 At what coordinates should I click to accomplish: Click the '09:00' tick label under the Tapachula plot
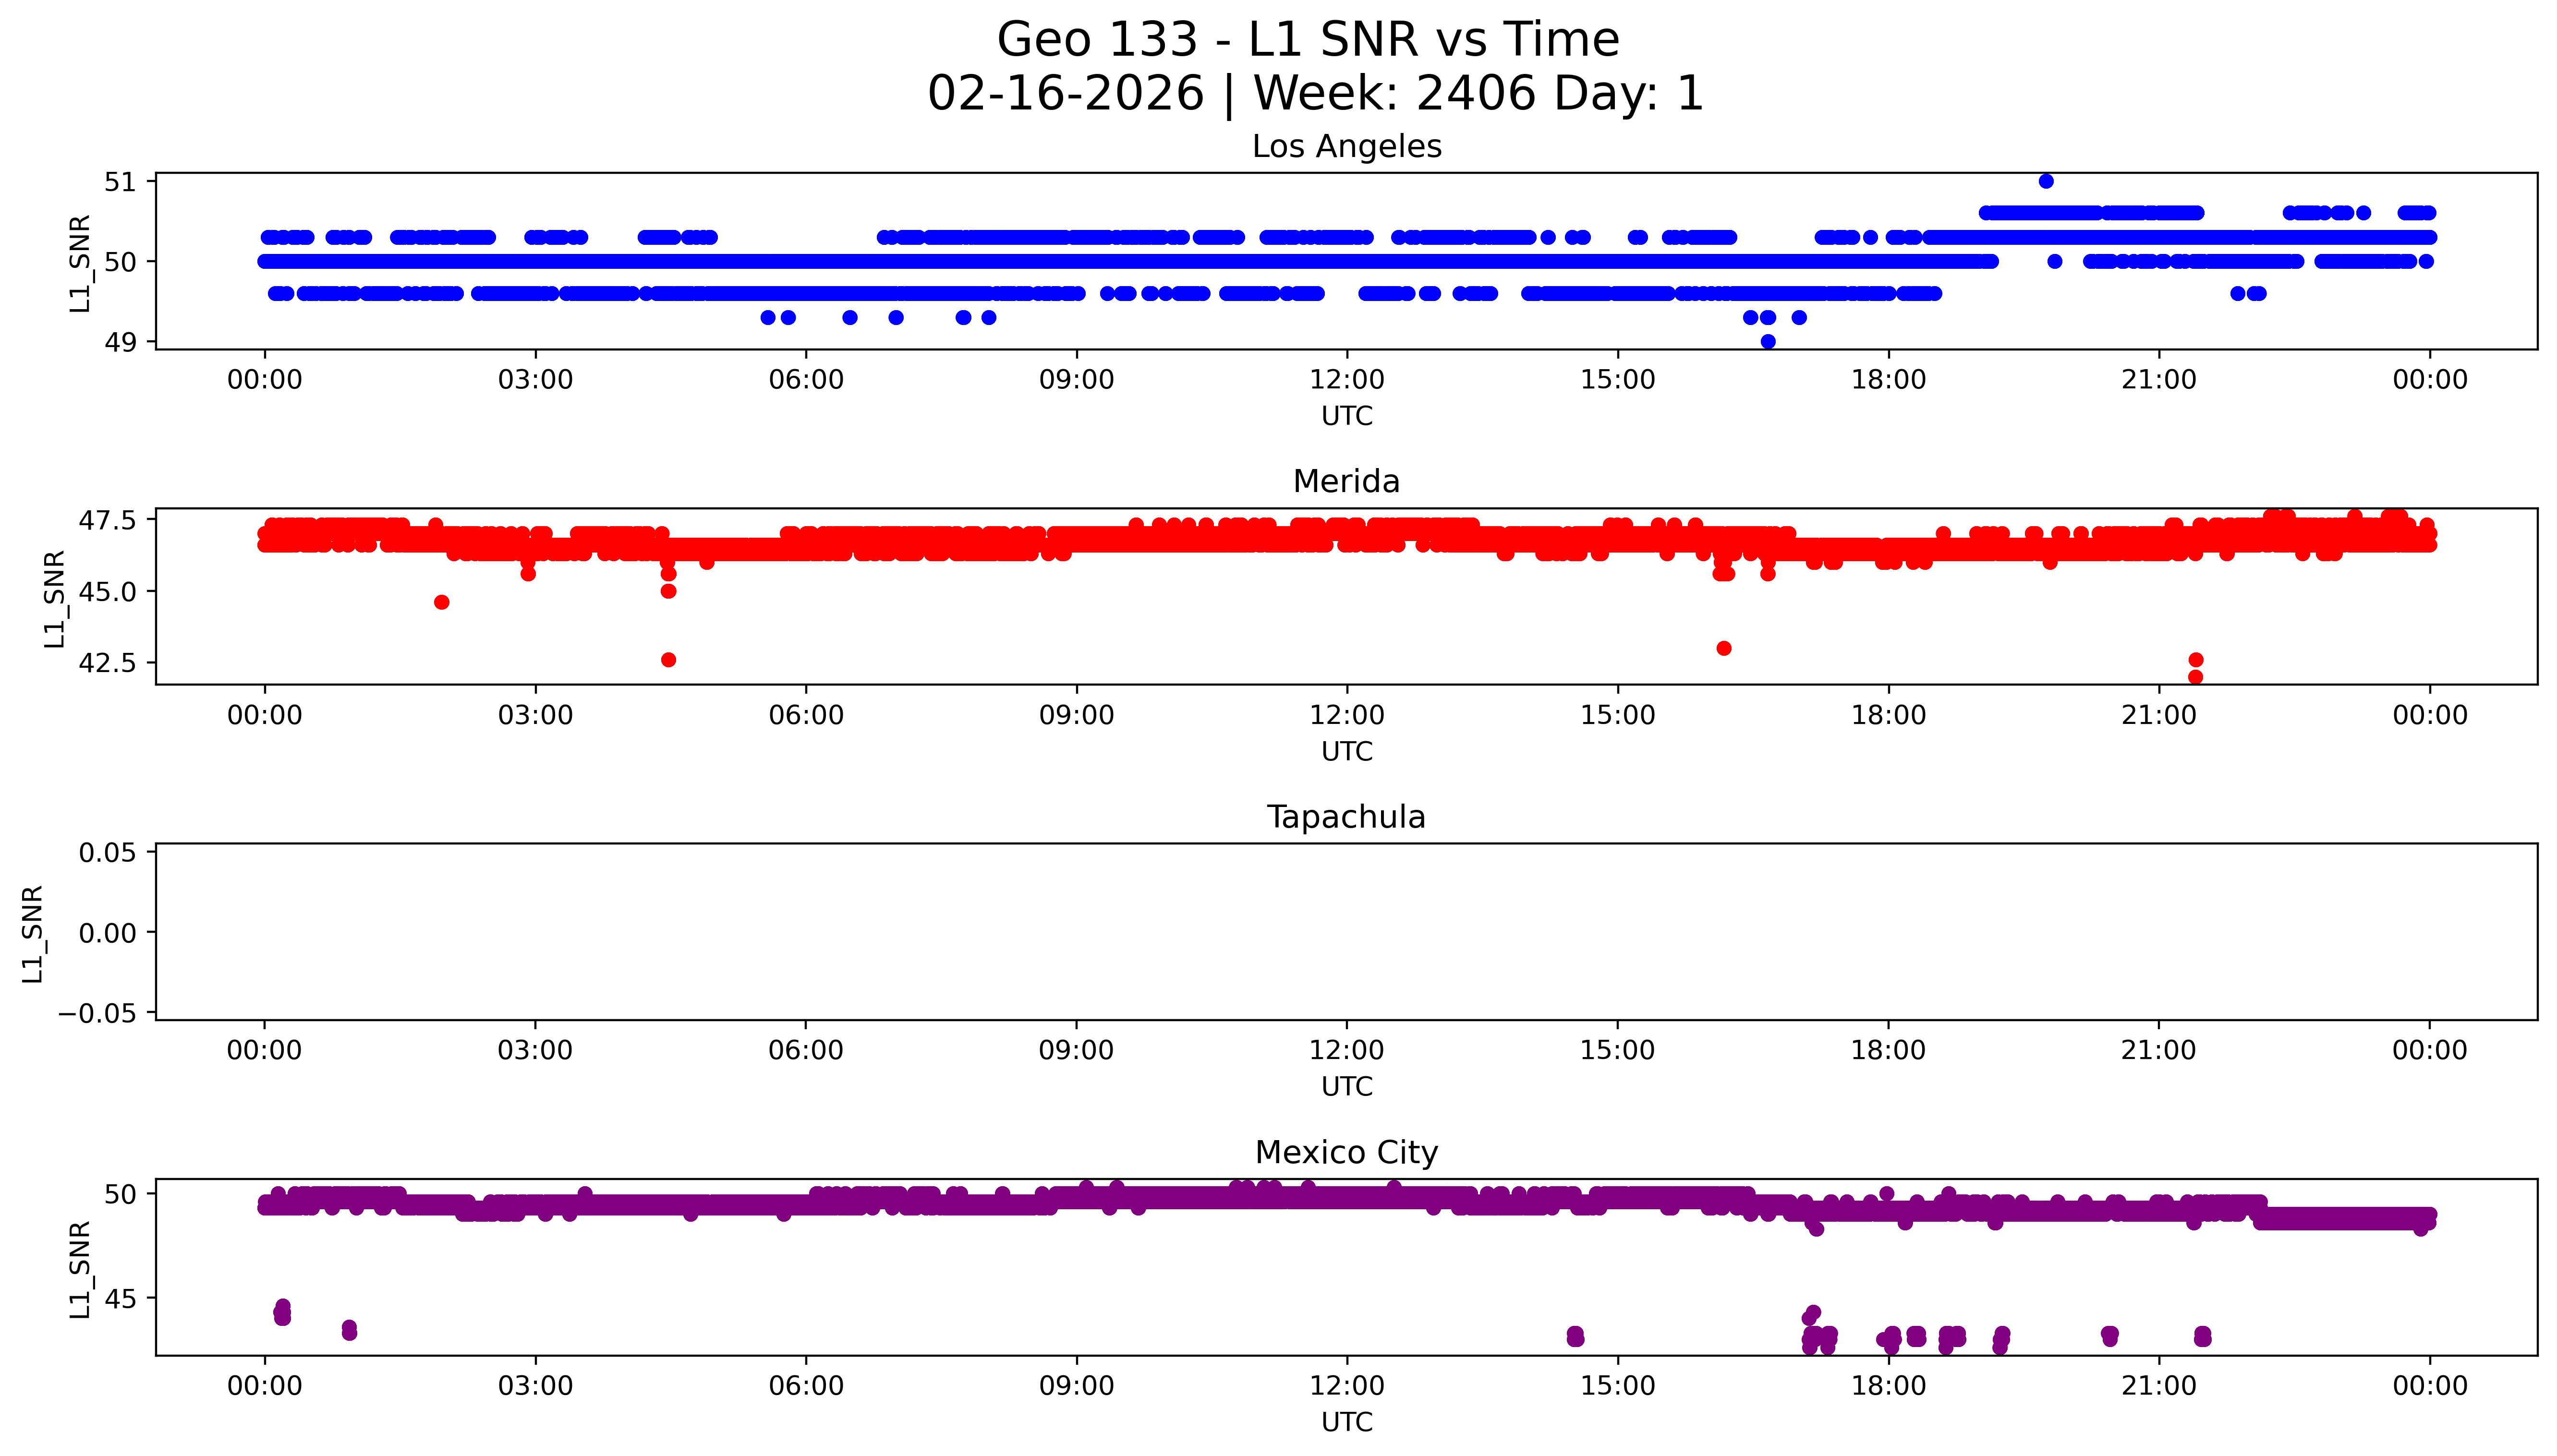pos(1076,1051)
